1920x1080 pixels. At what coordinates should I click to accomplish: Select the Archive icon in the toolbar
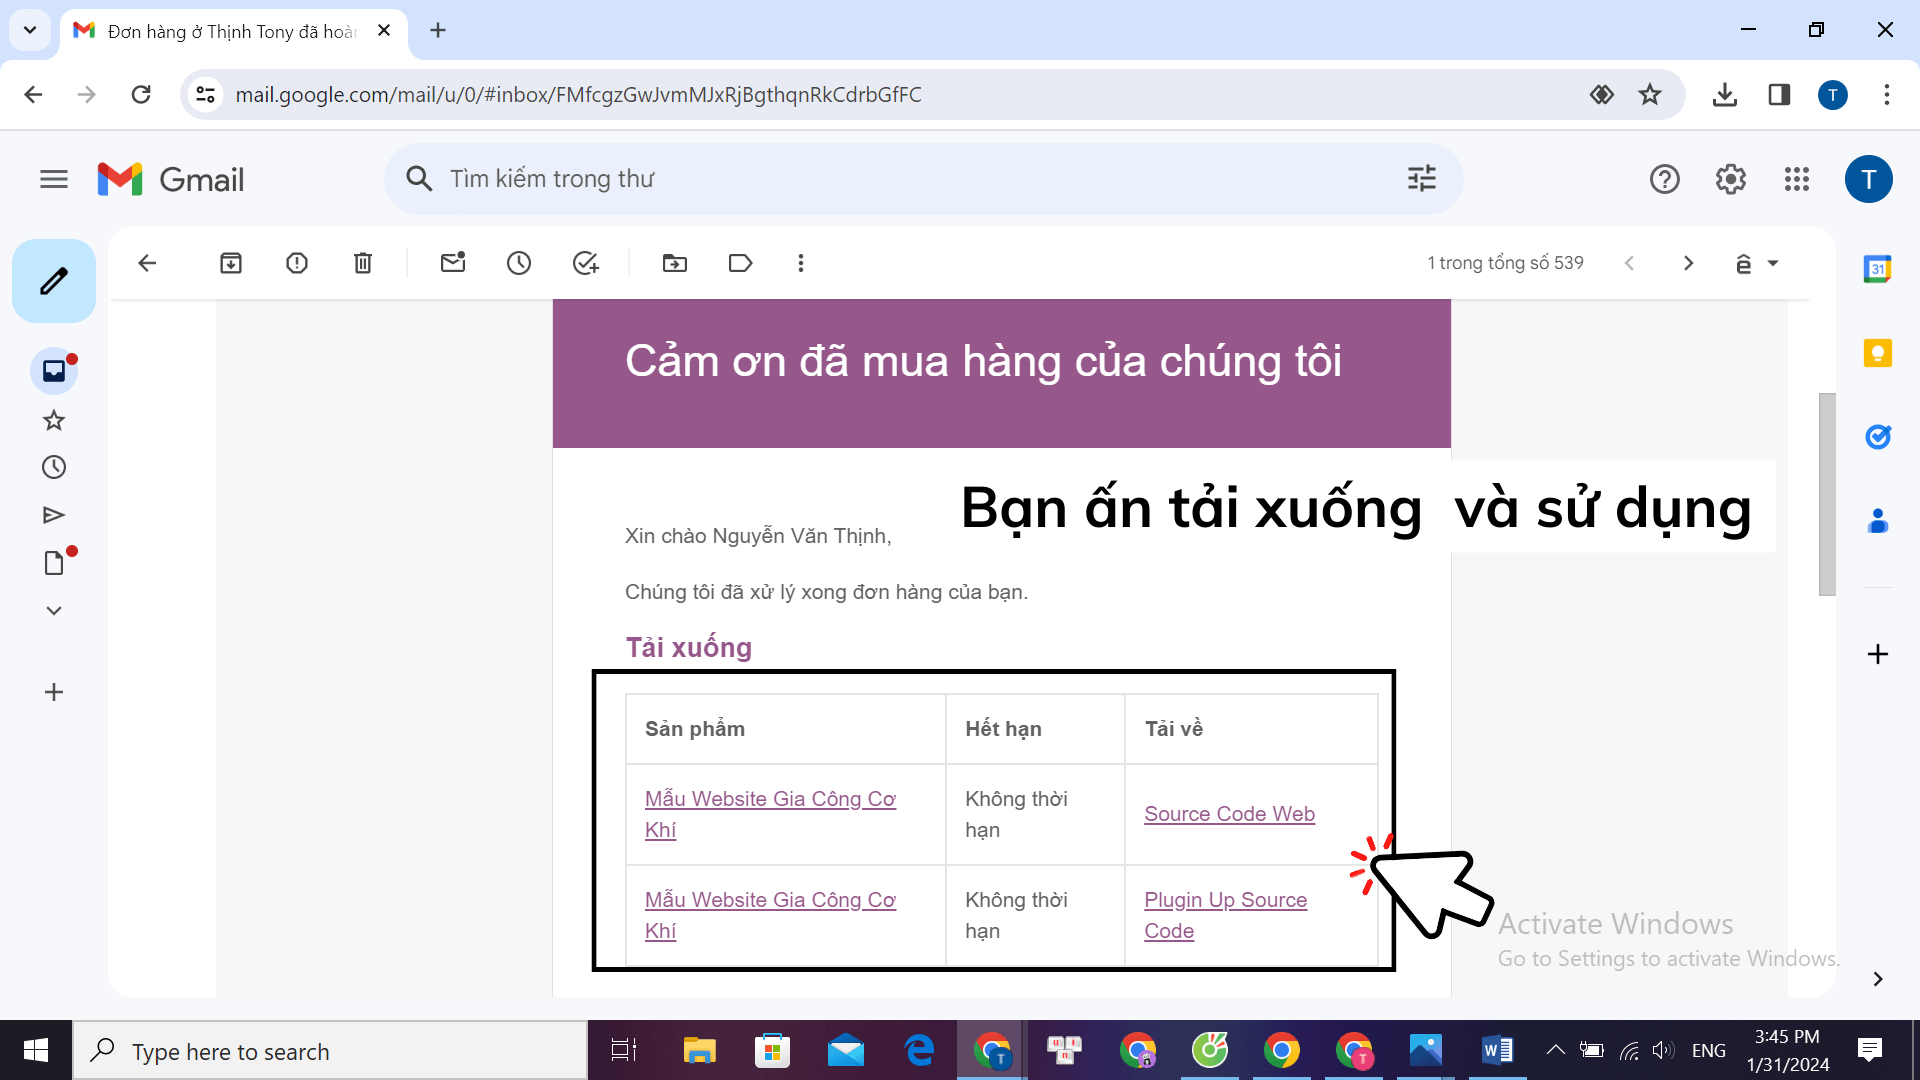point(230,263)
